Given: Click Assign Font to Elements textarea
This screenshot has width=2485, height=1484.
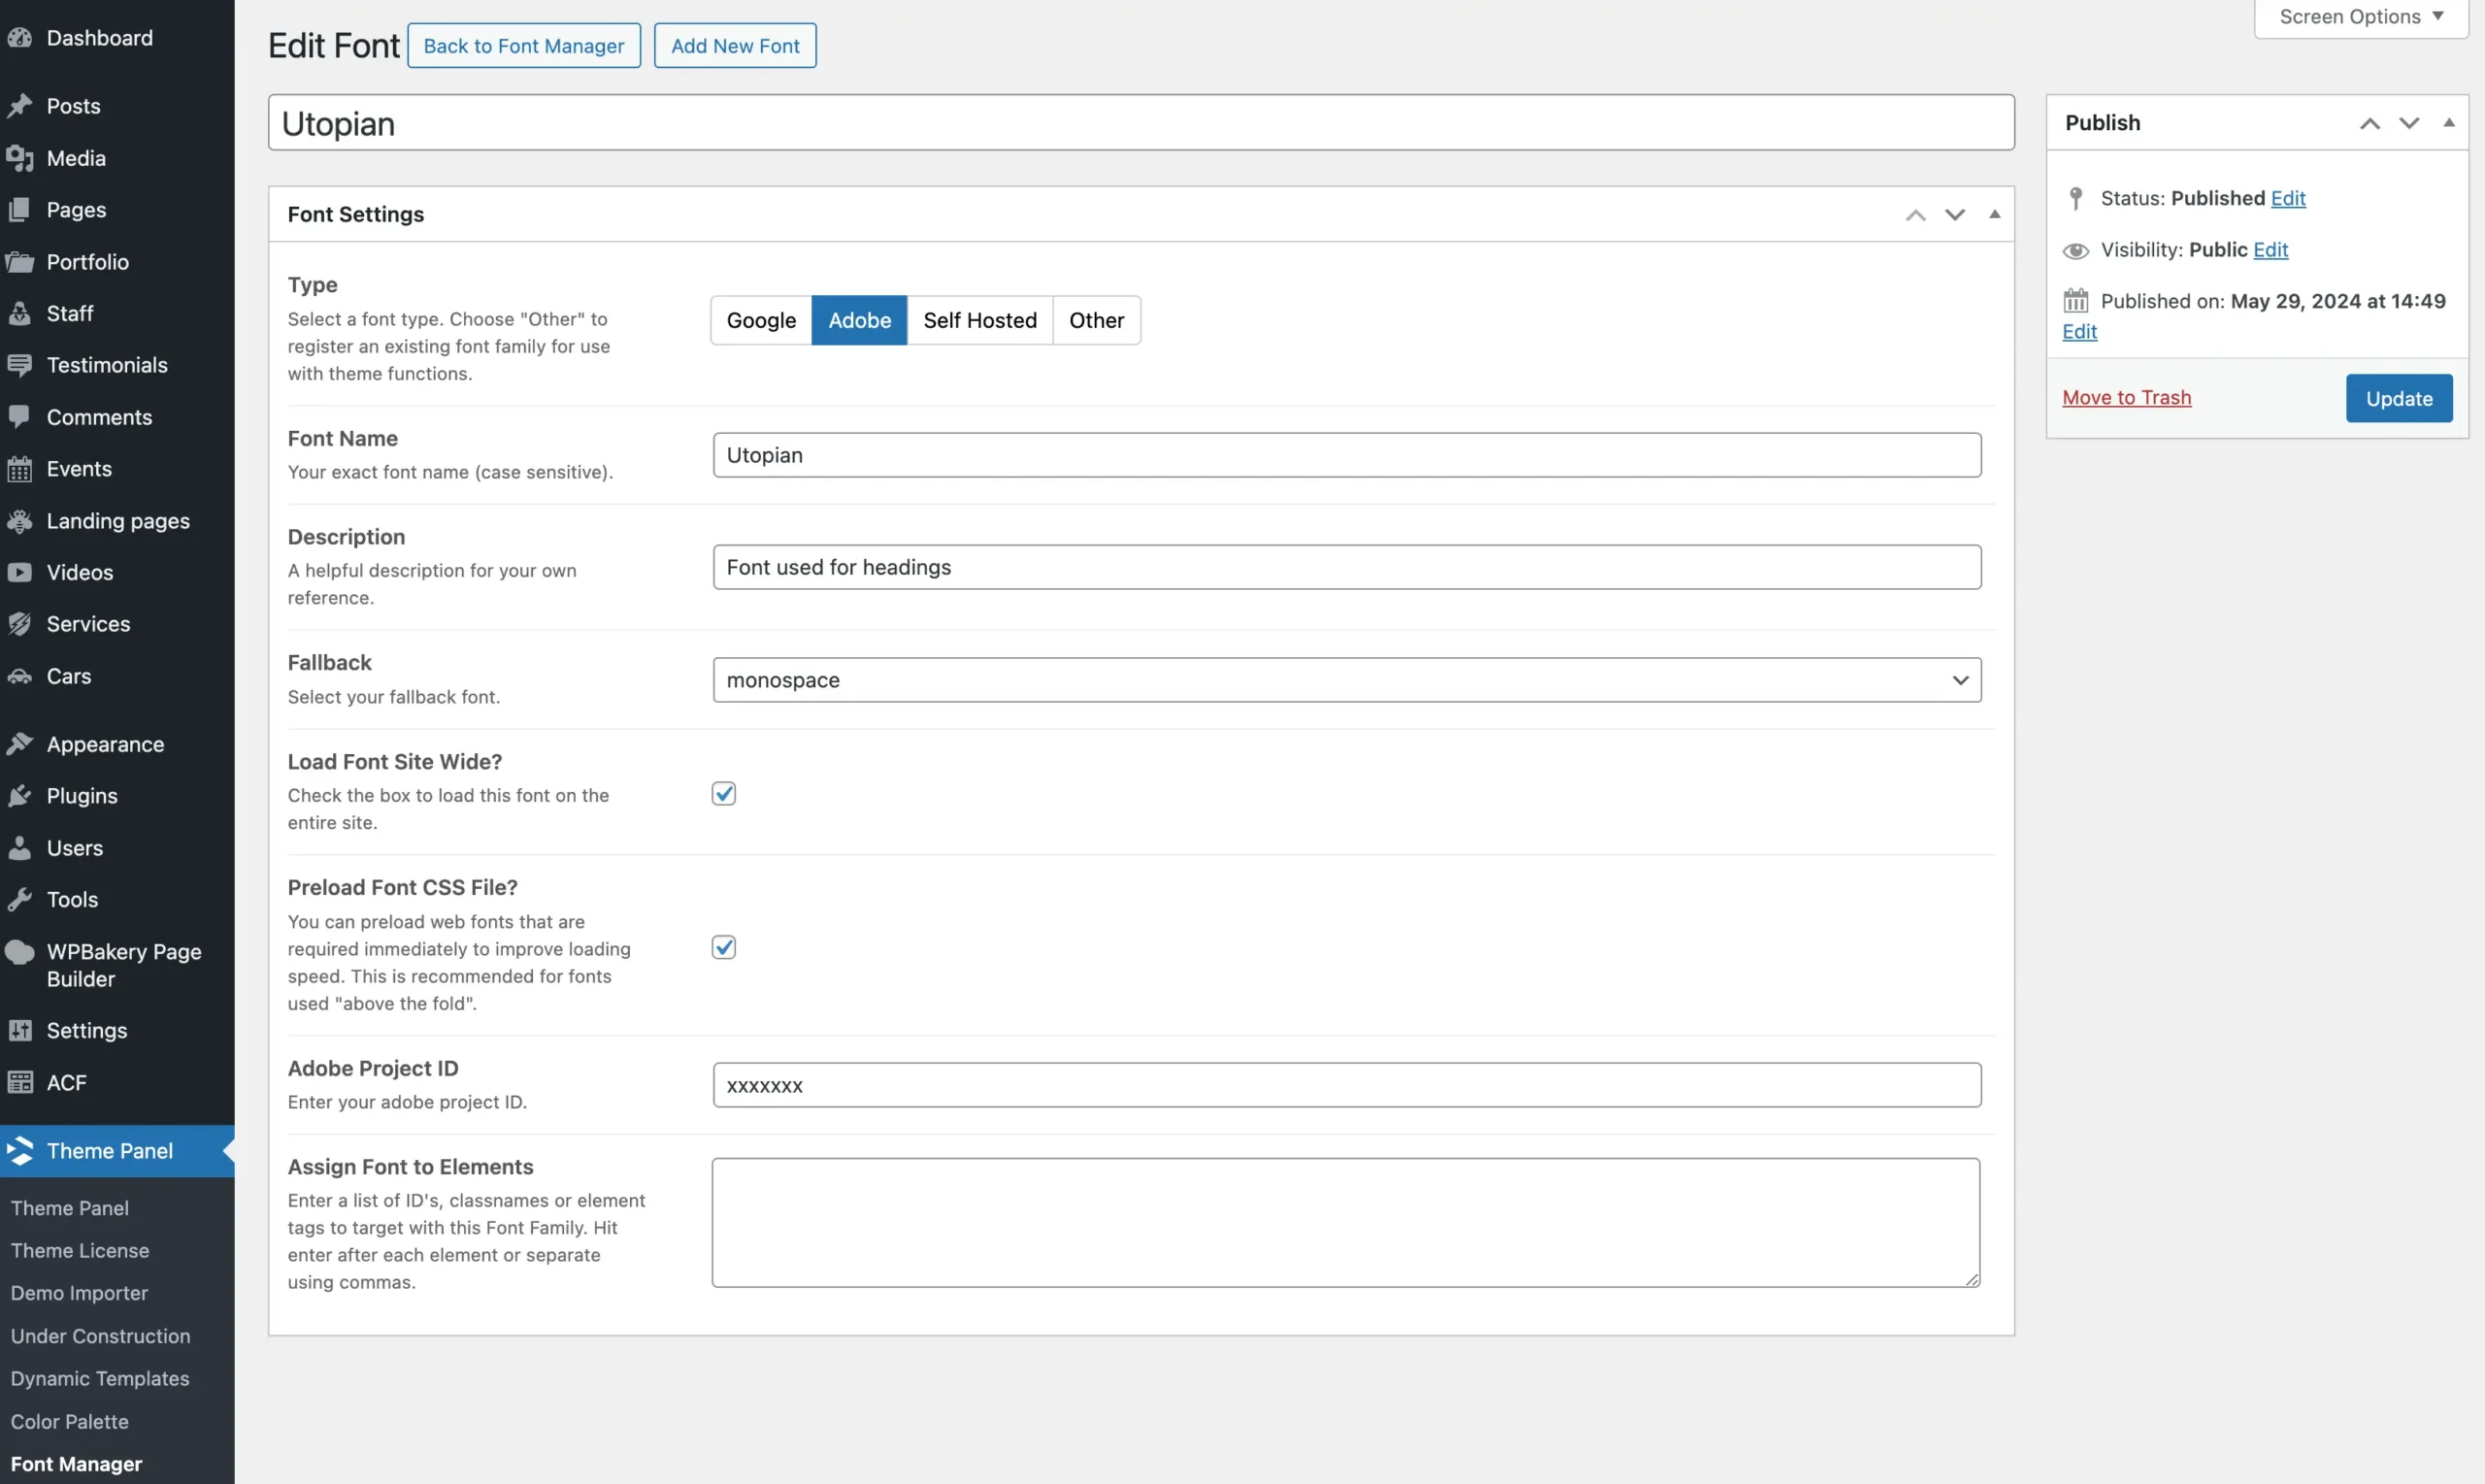Looking at the screenshot, I should (1346, 1223).
